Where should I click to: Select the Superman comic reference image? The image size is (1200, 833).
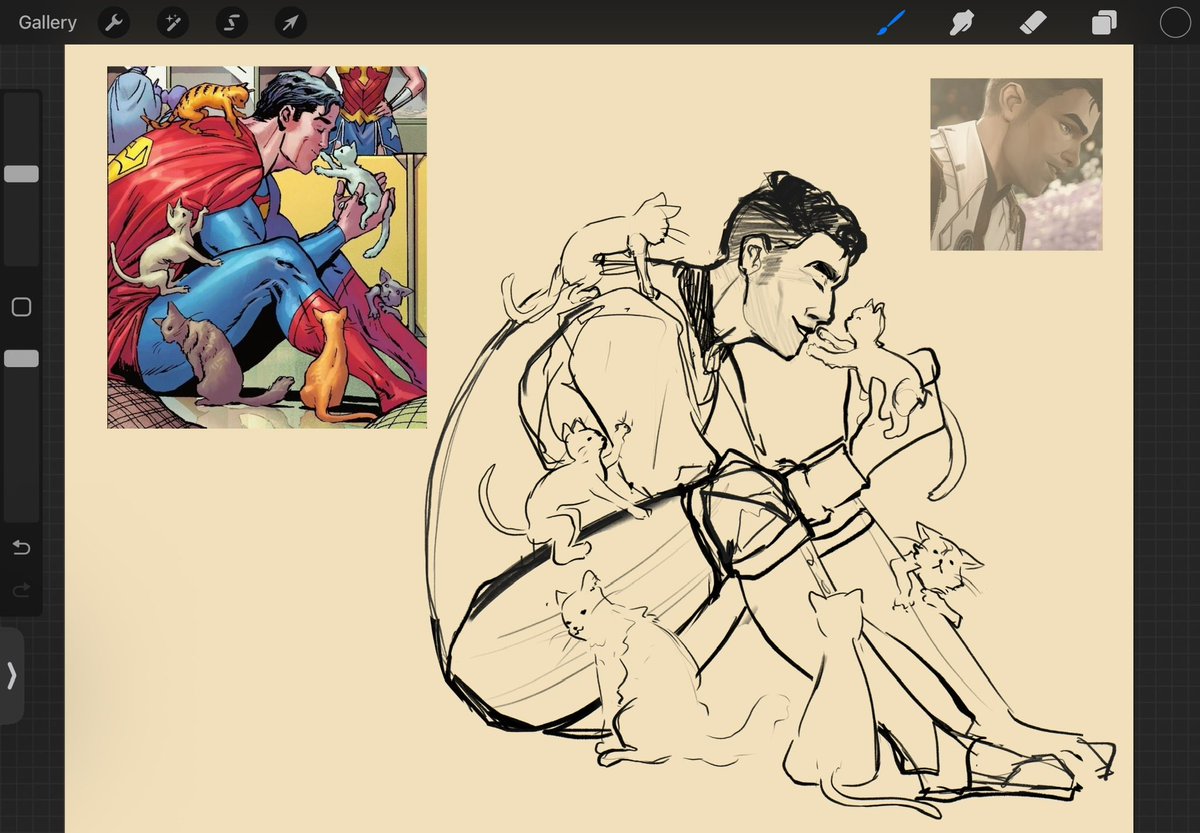pos(267,247)
